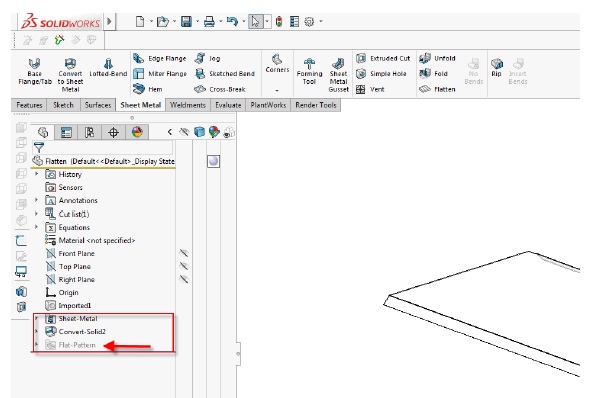This screenshot has height=398, width=589.
Task: Toggle visibility of Top Plane
Action: pyautogui.click(x=184, y=266)
